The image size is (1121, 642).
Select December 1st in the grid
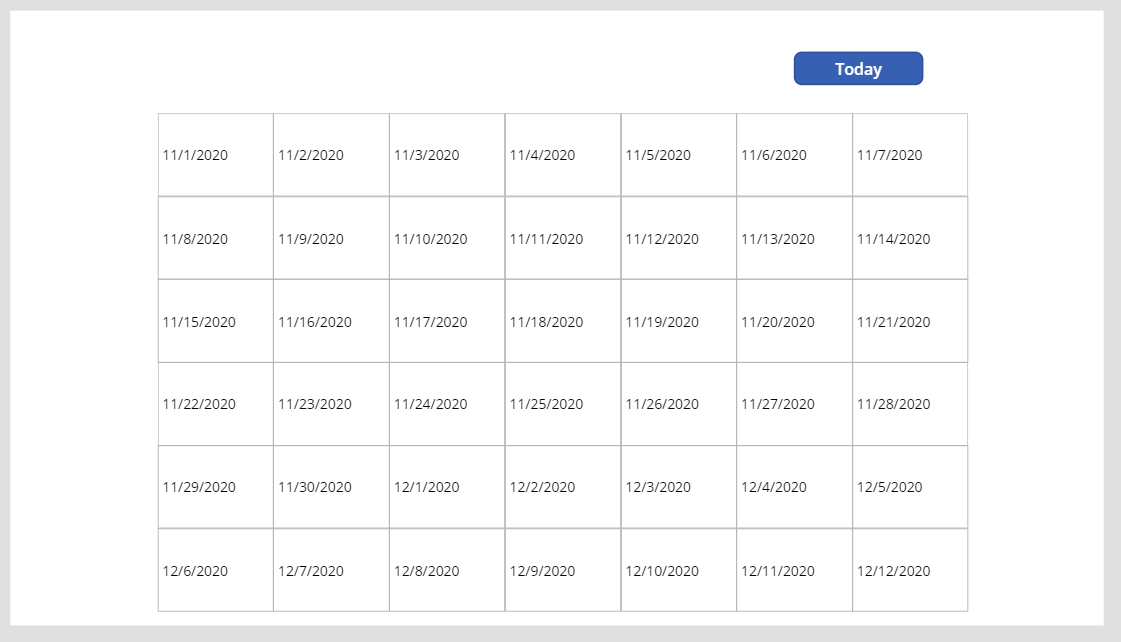[446, 487]
